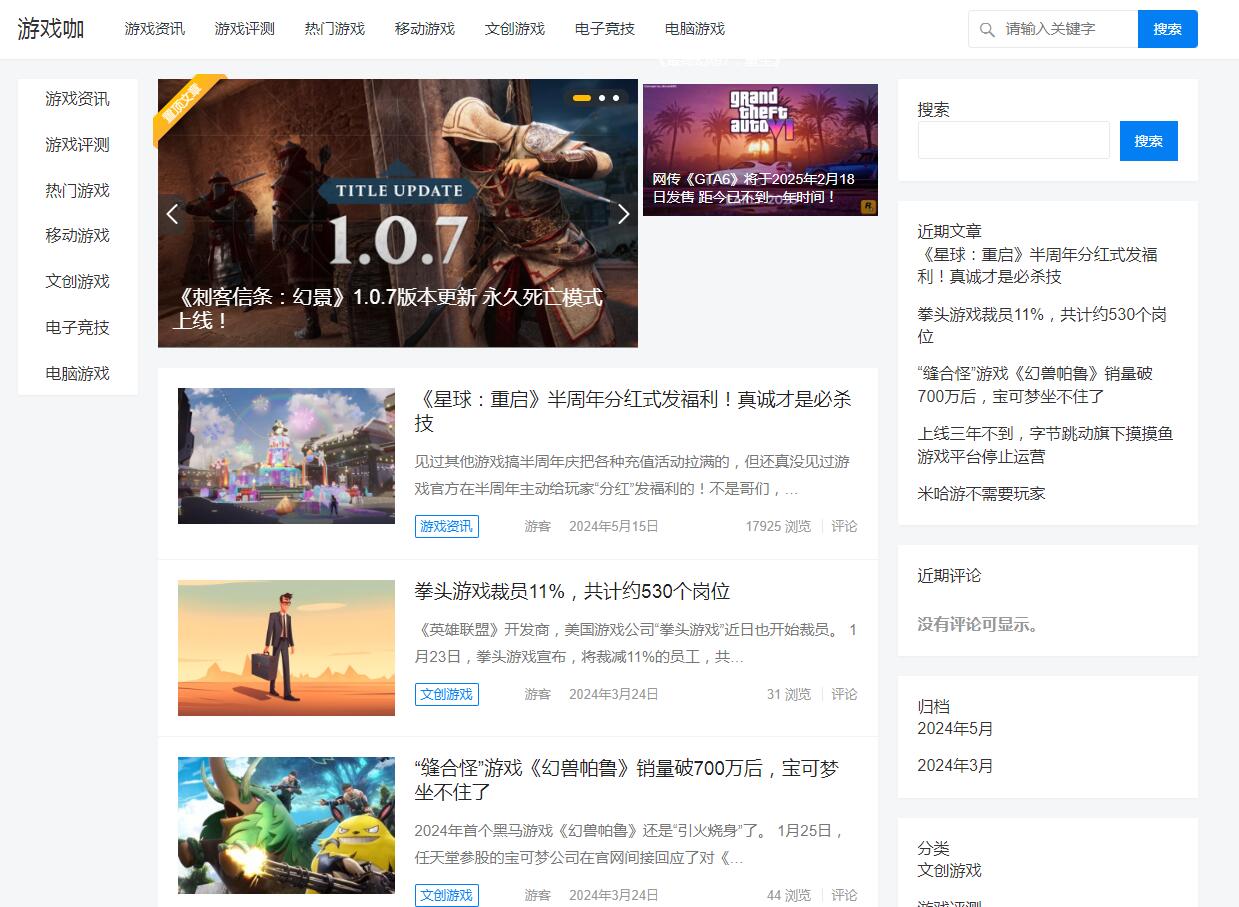Advance to the next carousel slide
The width and height of the screenshot is (1239, 907).
coord(624,214)
